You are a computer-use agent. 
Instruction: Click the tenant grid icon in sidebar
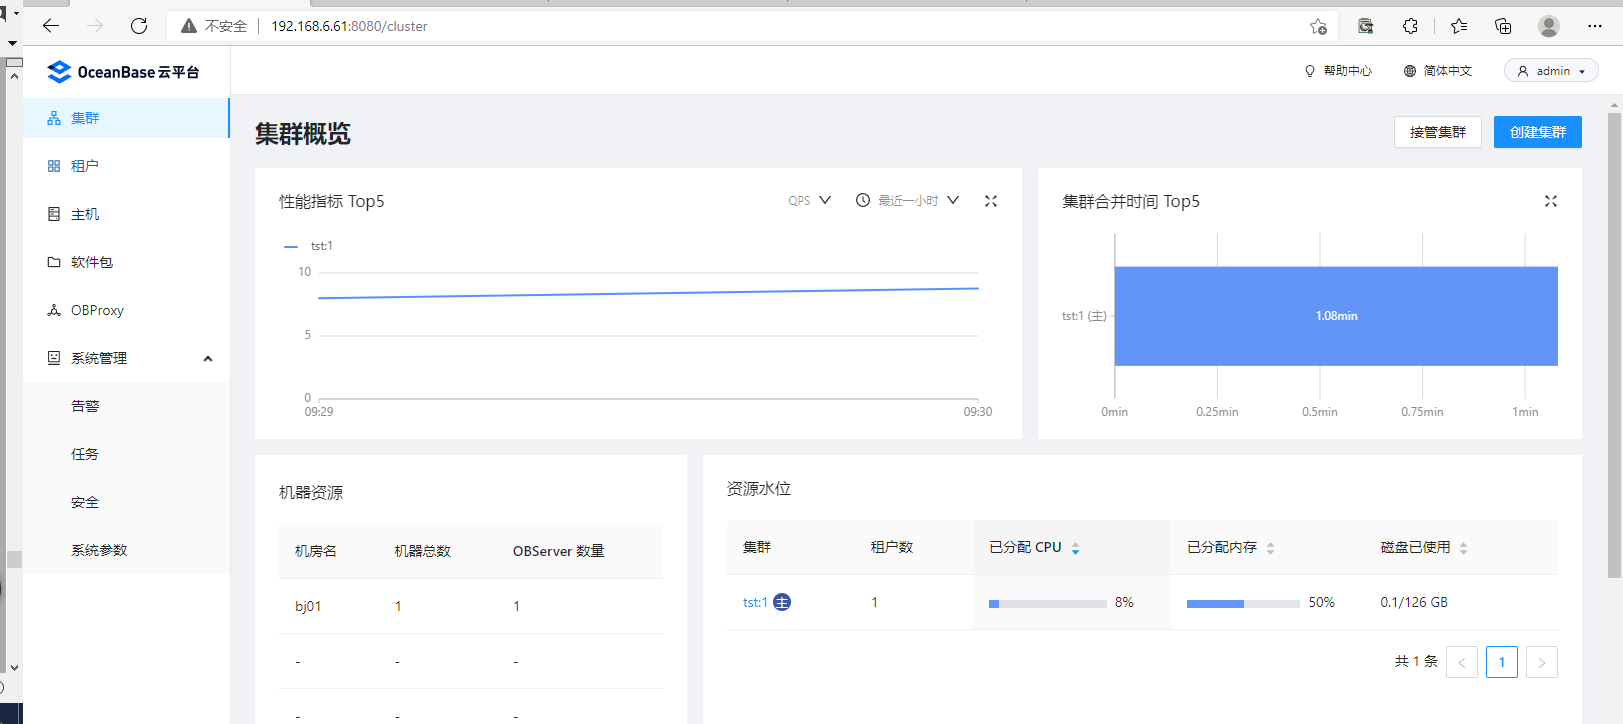pyautogui.click(x=54, y=166)
